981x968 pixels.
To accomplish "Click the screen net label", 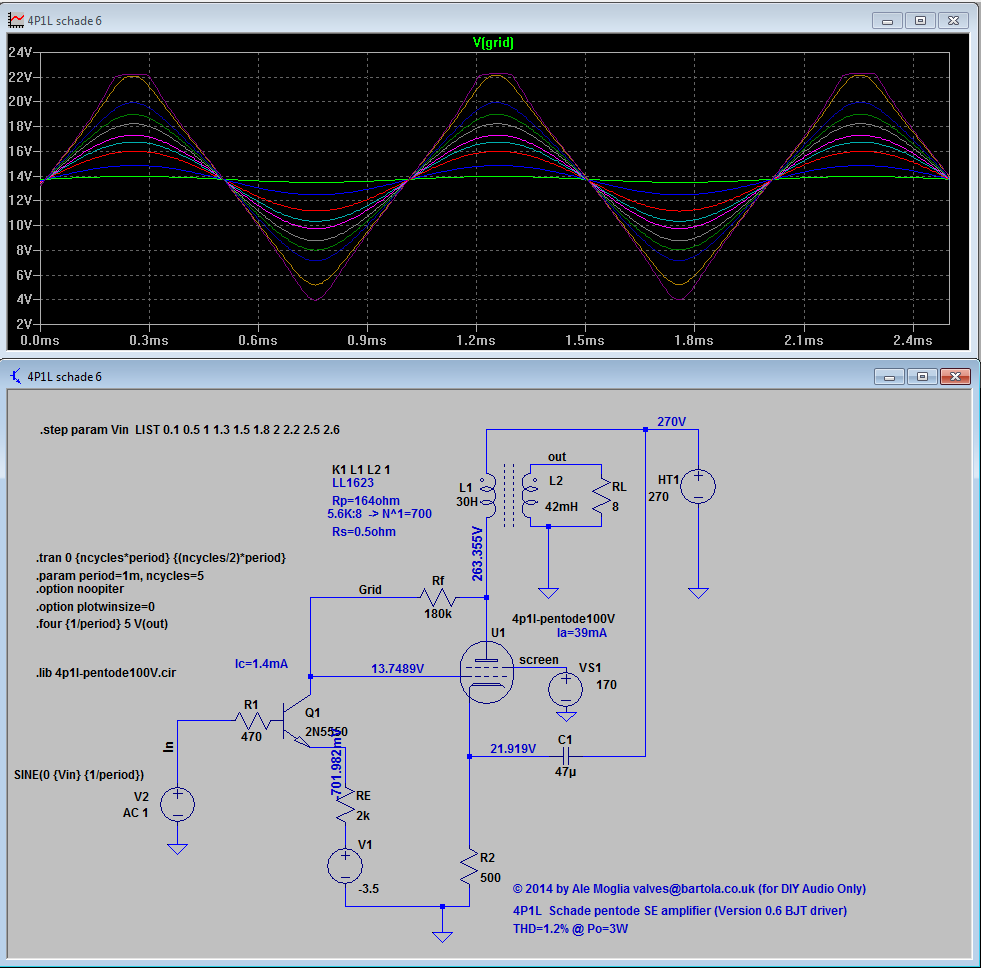I will click(x=539, y=660).
